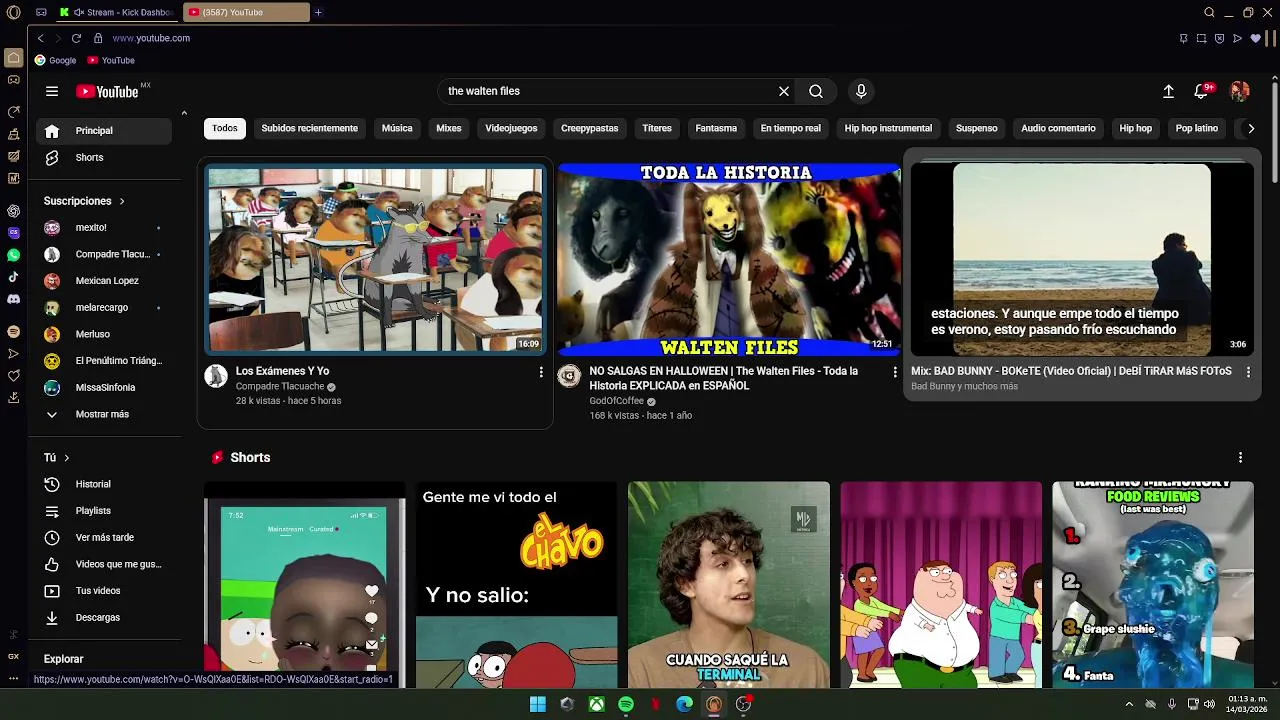Go to Principal in the sidebar
The image size is (1280, 720).
pos(104,131)
